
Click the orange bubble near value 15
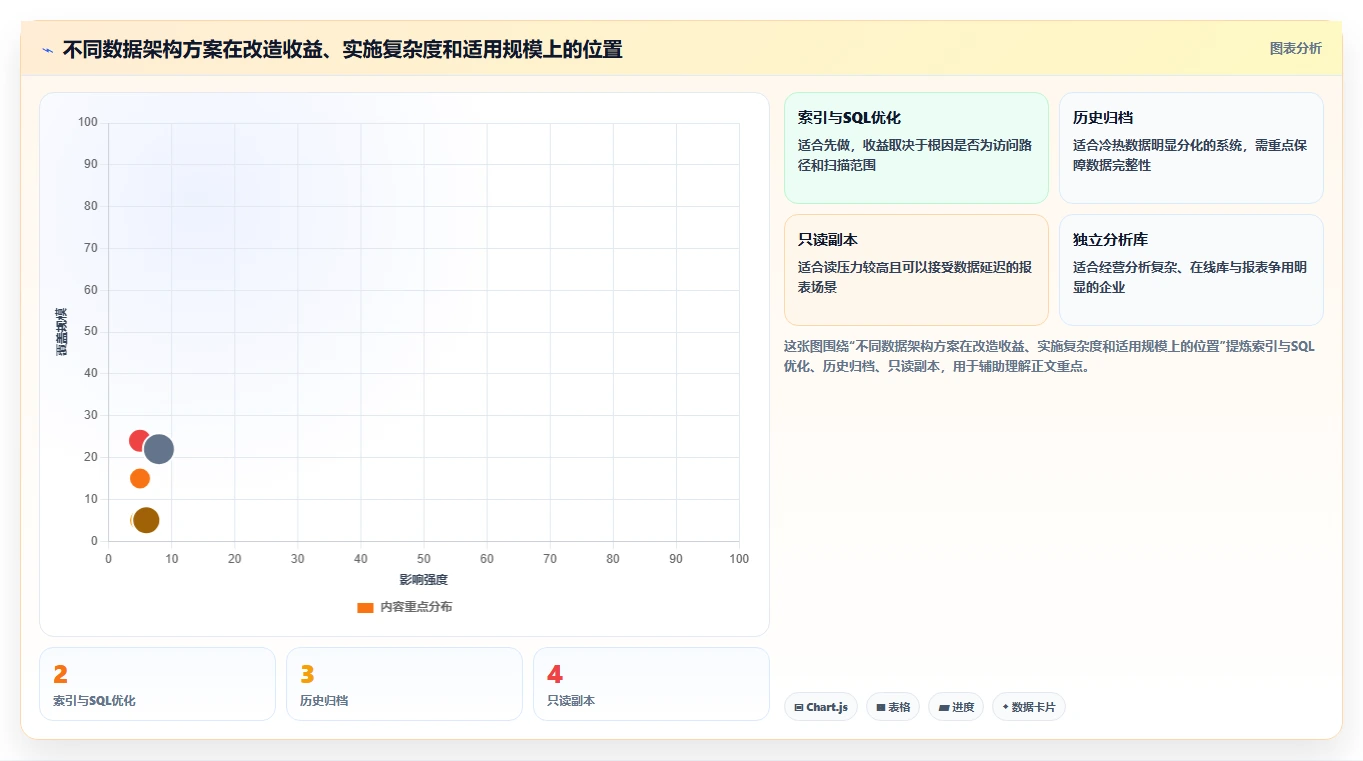(140, 478)
